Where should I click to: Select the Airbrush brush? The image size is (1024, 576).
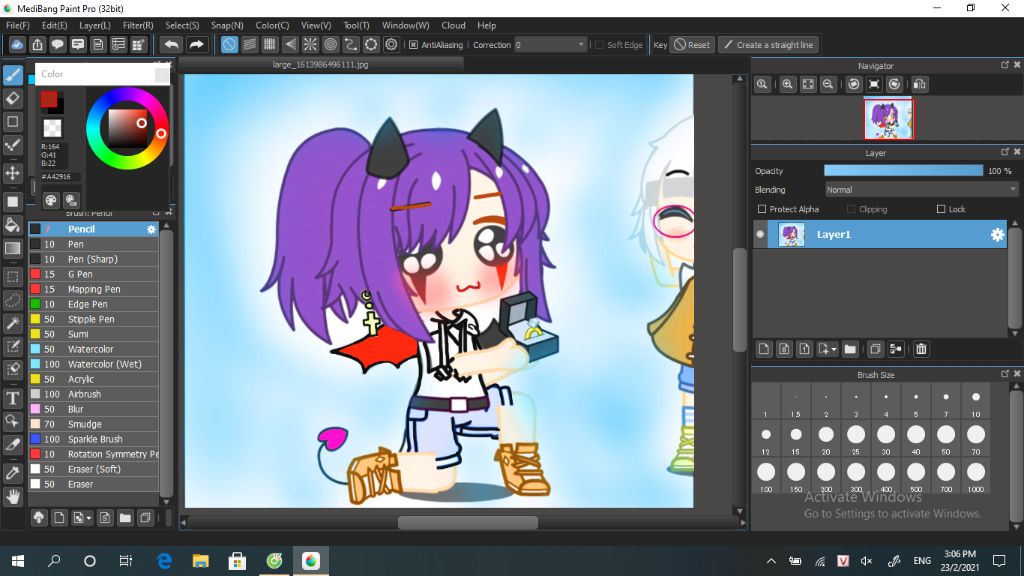pos(93,394)
